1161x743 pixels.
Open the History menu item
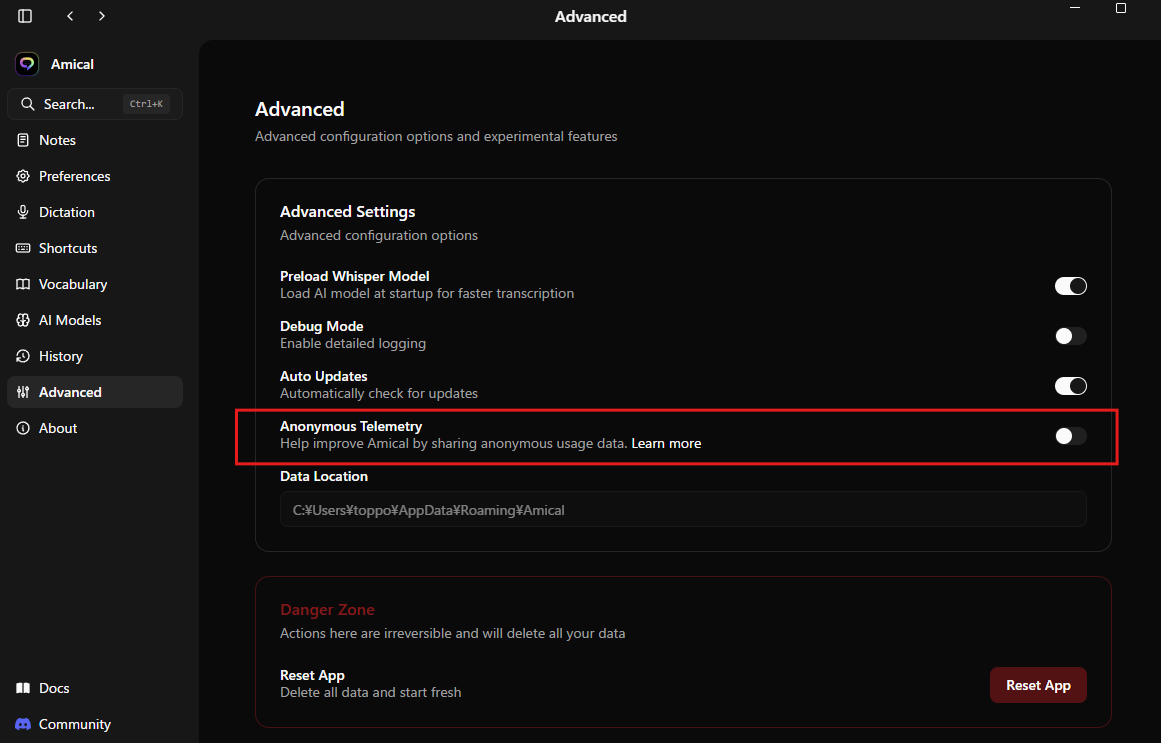pos(61,356)
